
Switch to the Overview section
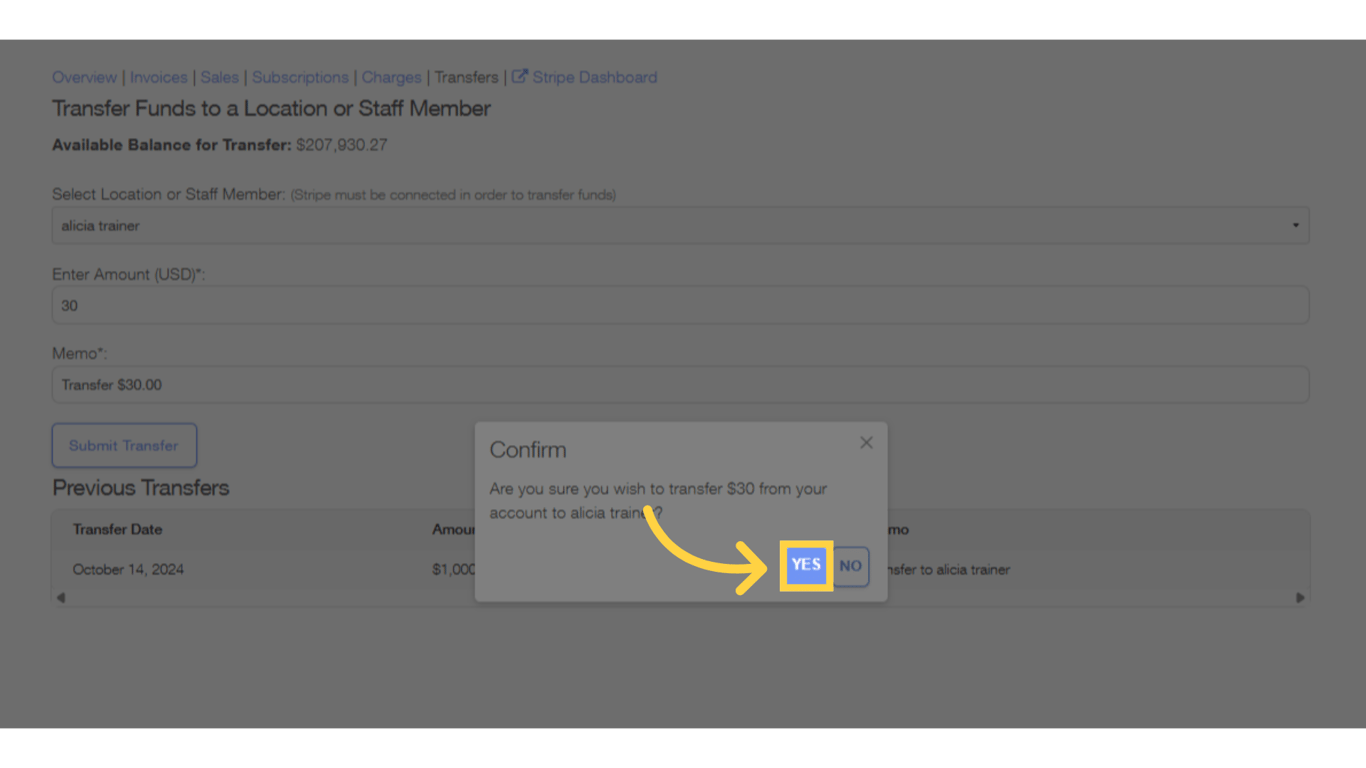coord(84,77)
